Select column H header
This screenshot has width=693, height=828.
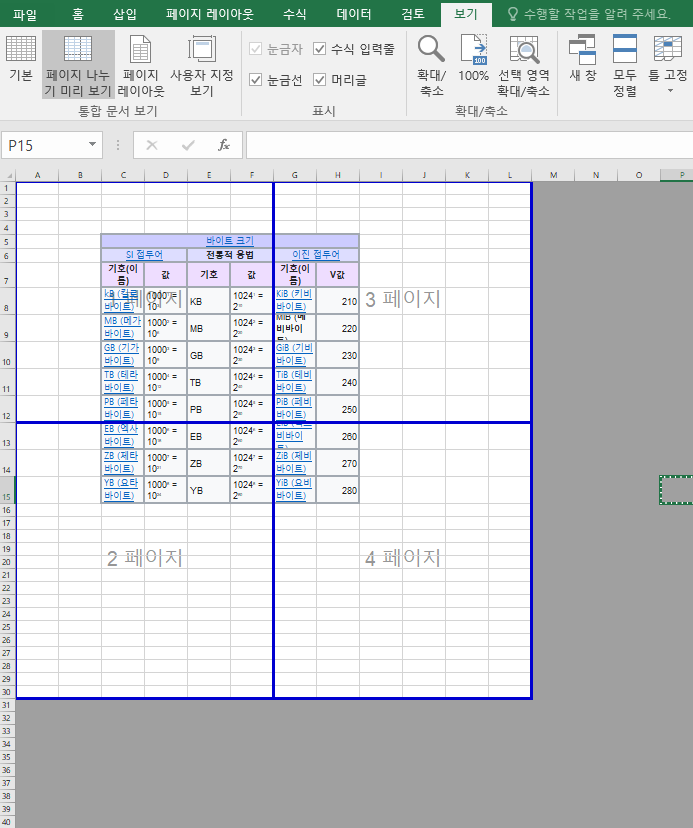[x=338, y=175]
